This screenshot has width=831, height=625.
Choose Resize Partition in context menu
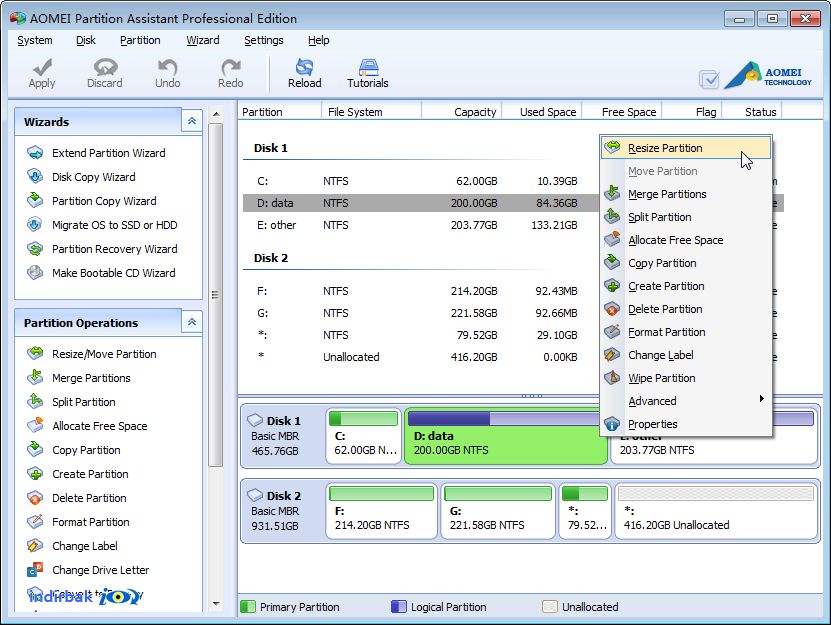coord(686,148)
